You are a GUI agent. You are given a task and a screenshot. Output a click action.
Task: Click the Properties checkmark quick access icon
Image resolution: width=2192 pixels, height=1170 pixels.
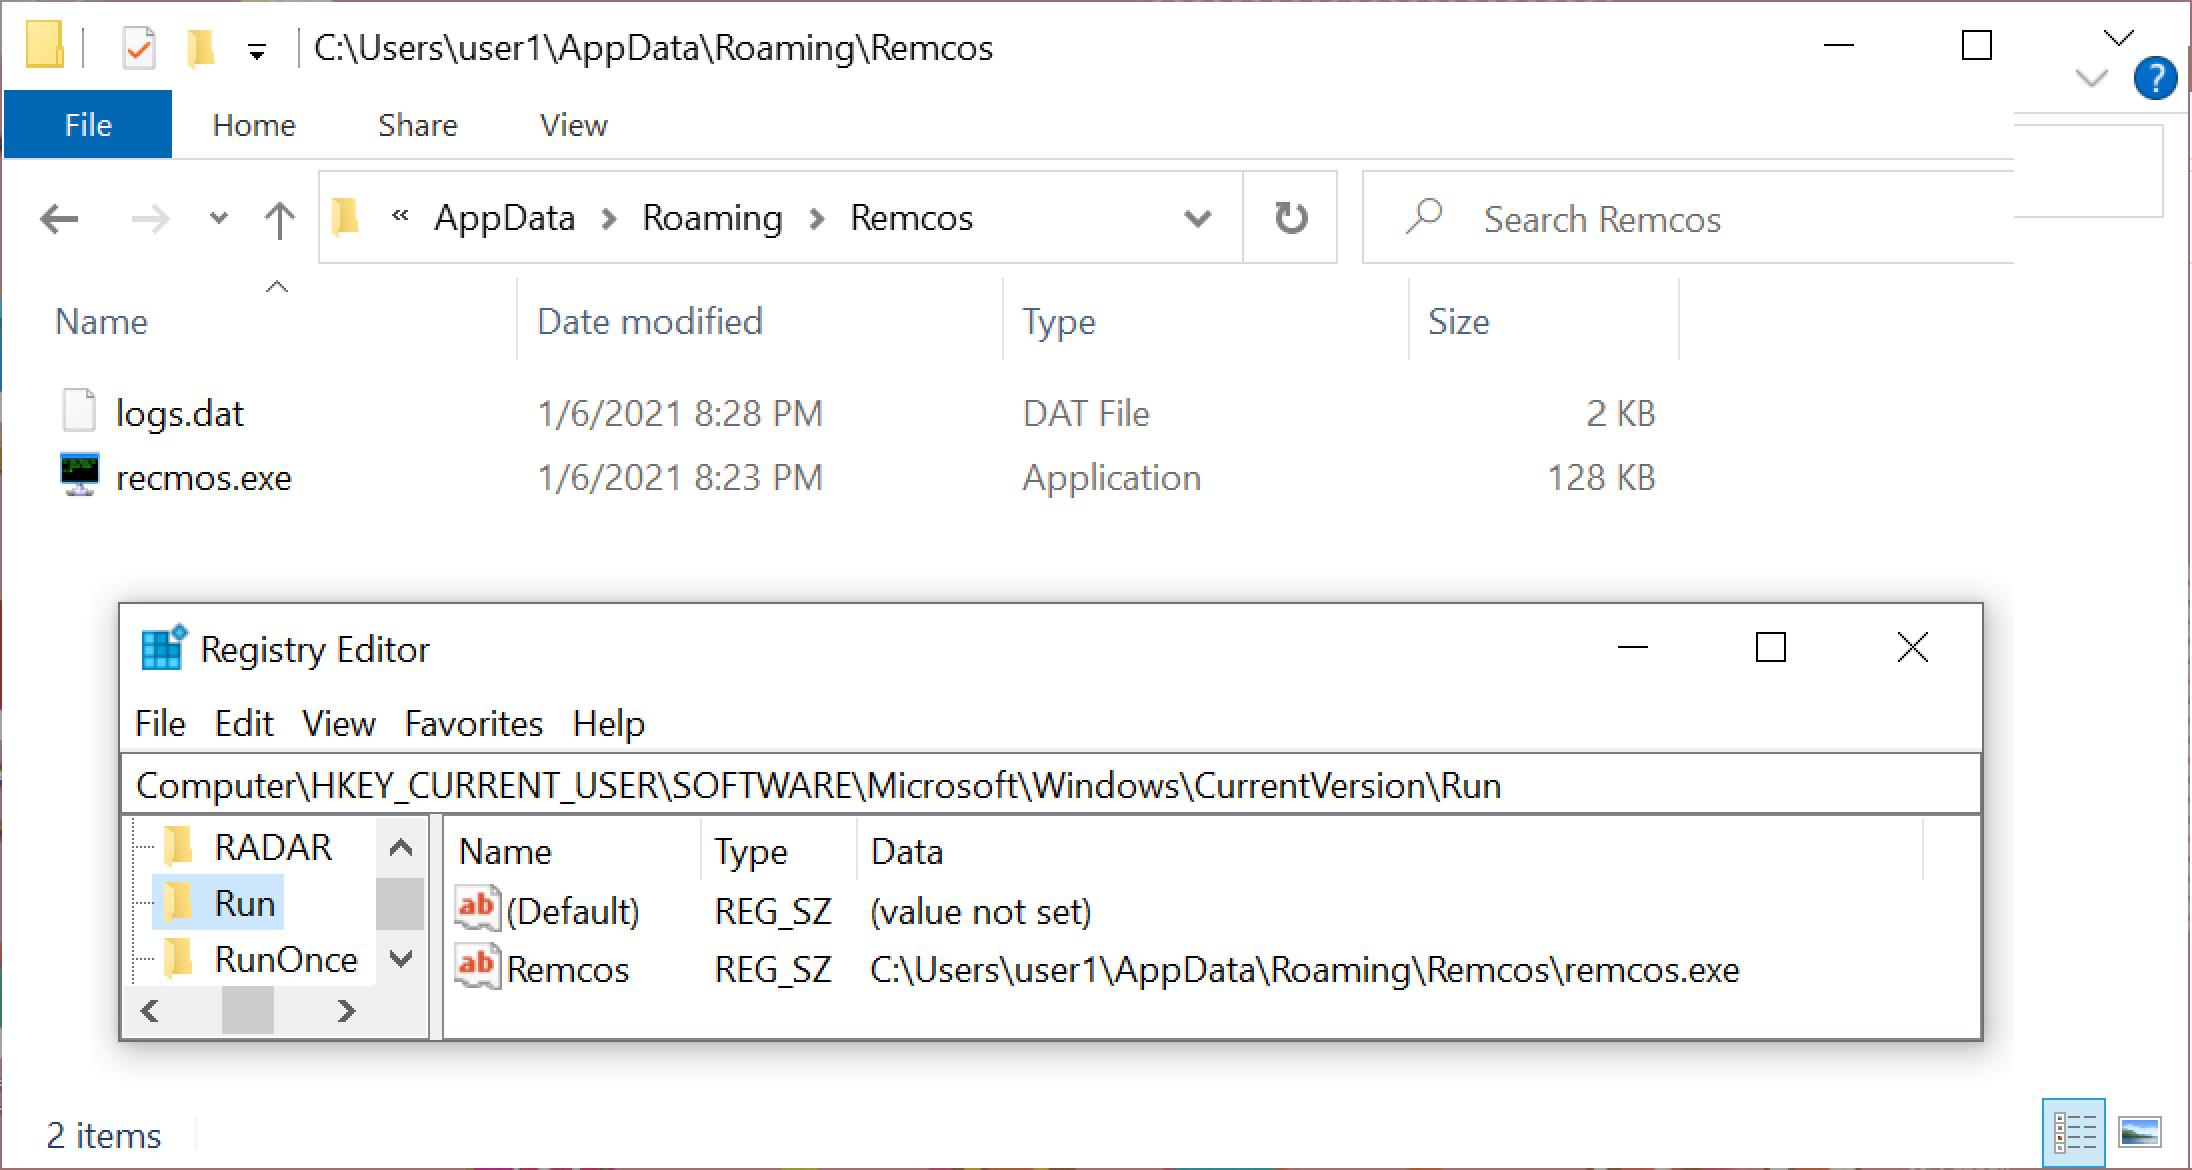138,47
